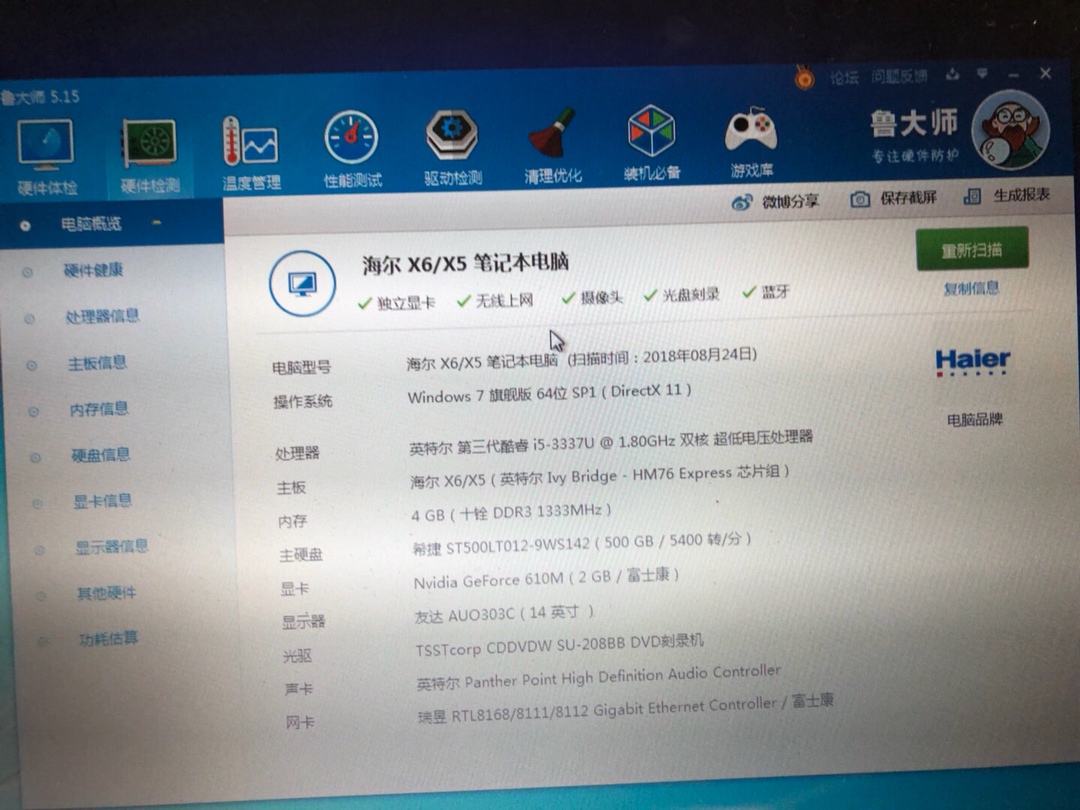Select 硬盘信息 in sidebar
Viewport: 1080px width, 810px height.
click(x=101, y=455)
